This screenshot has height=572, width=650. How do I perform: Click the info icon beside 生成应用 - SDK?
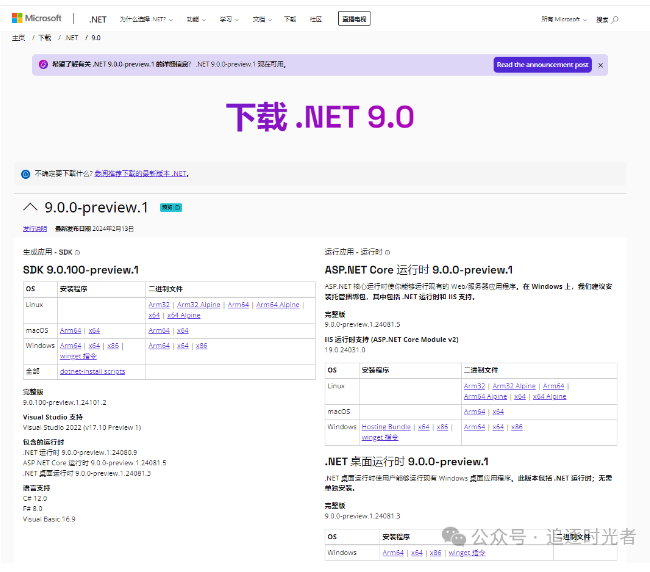pos(78,252)
